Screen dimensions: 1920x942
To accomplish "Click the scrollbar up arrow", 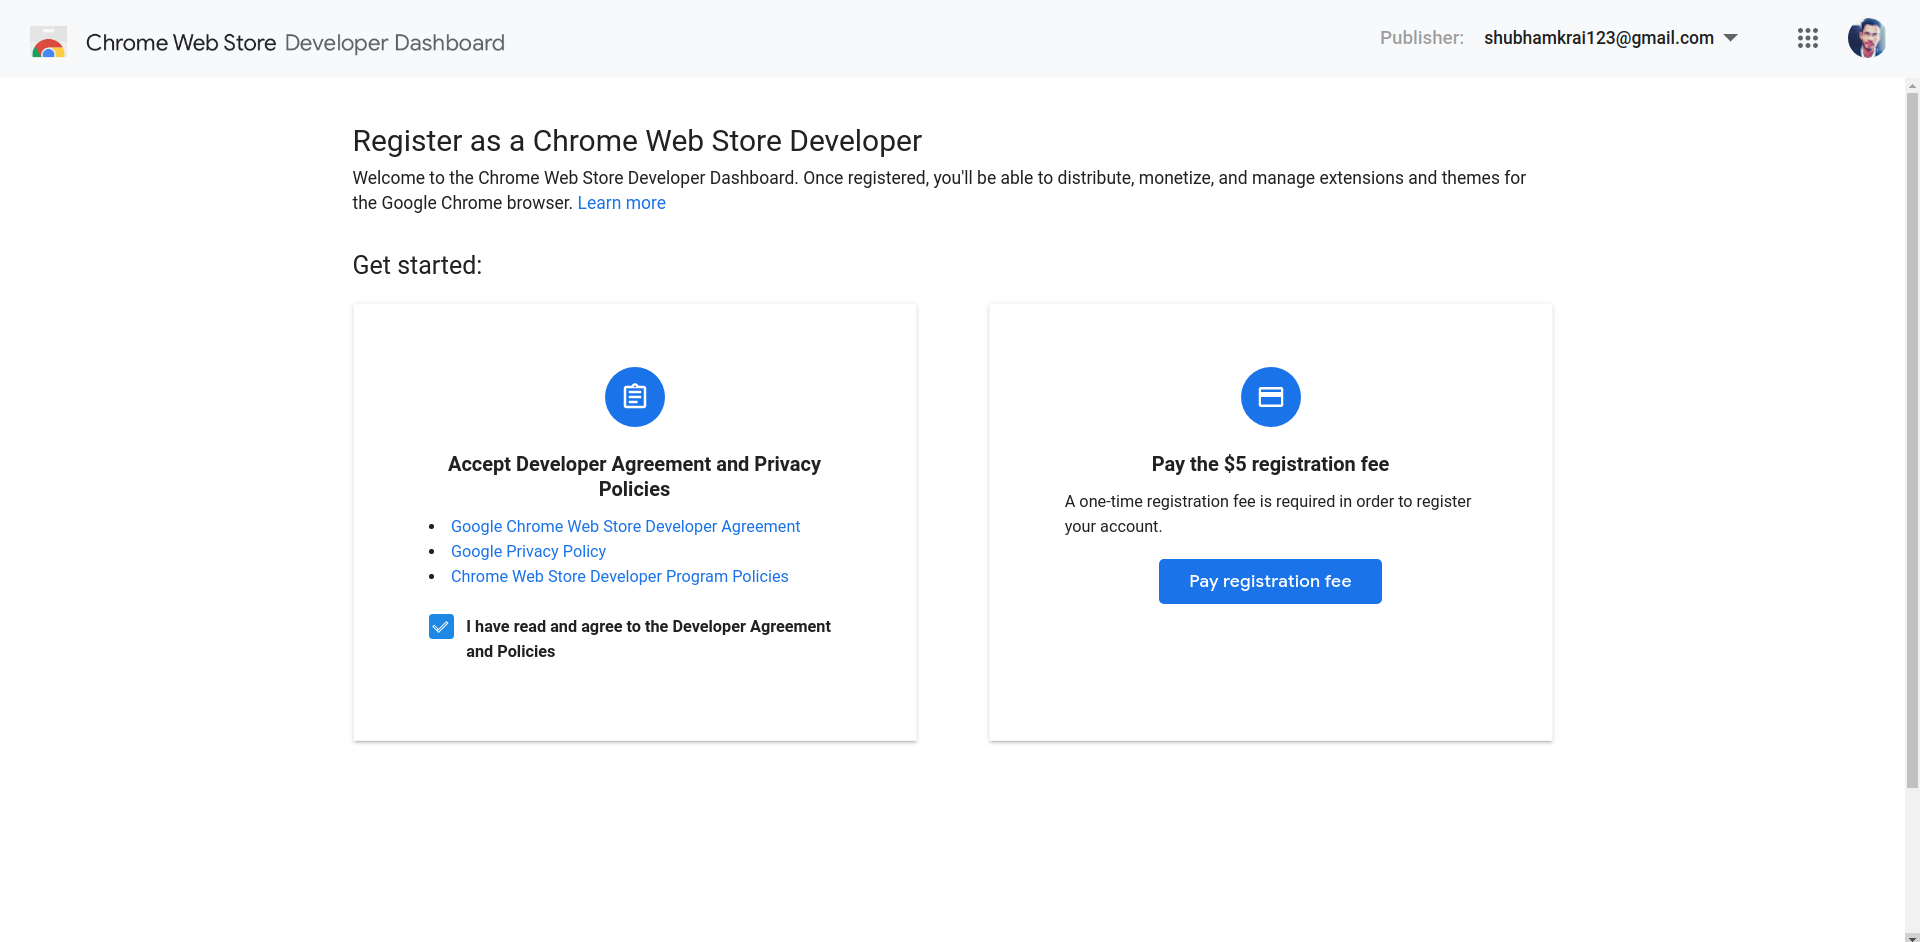I will 1912,86.
